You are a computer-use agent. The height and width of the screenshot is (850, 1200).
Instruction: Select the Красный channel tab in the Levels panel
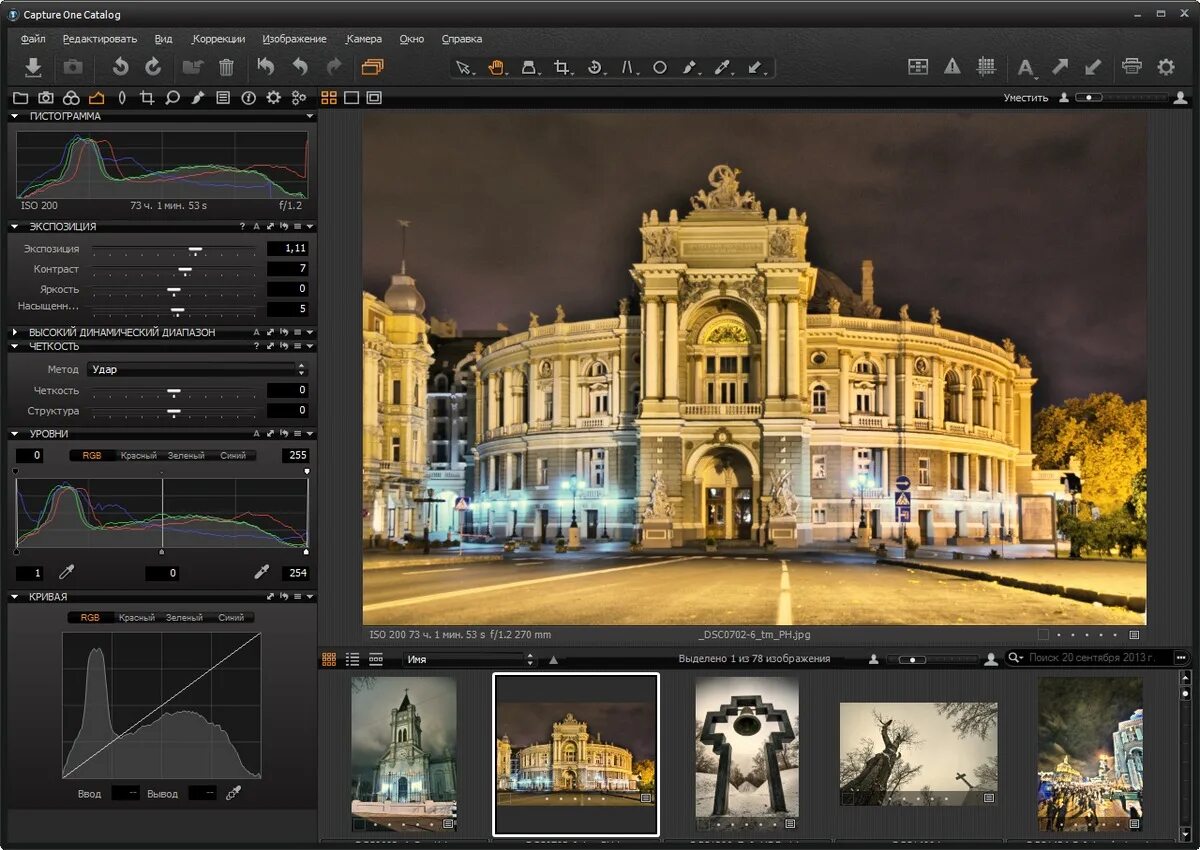click(x=138, y=455)
